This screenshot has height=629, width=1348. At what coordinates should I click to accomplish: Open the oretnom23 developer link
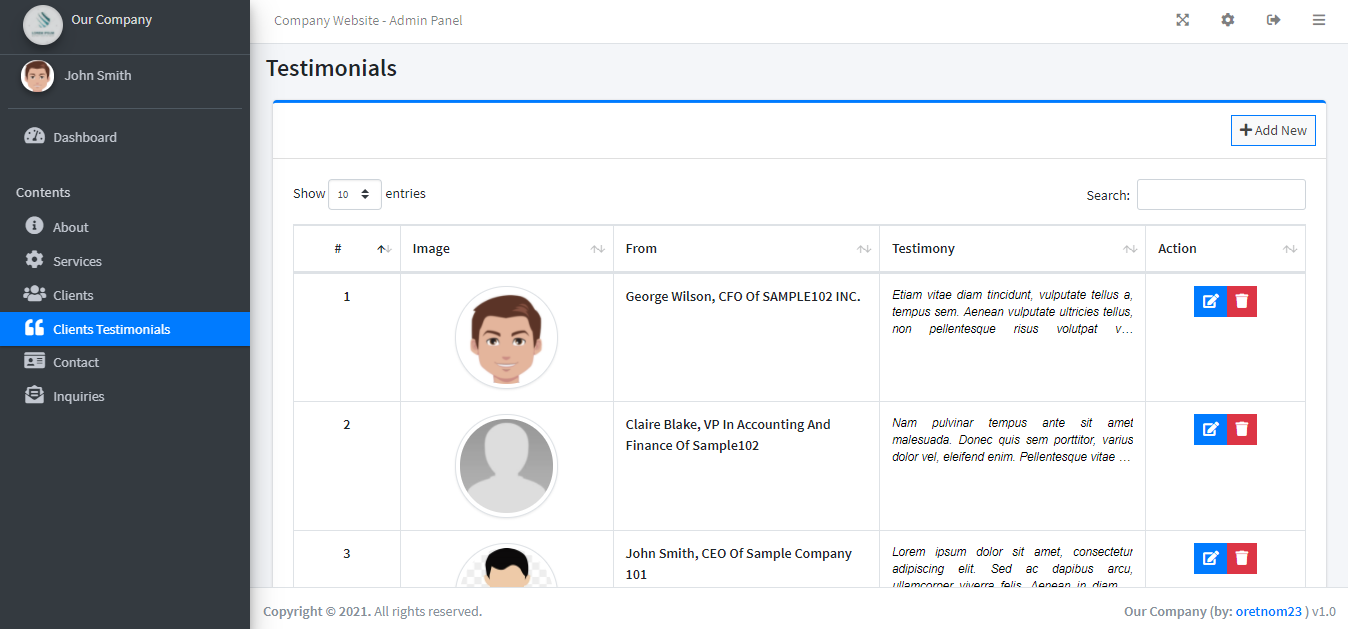tap(1269, 611)
